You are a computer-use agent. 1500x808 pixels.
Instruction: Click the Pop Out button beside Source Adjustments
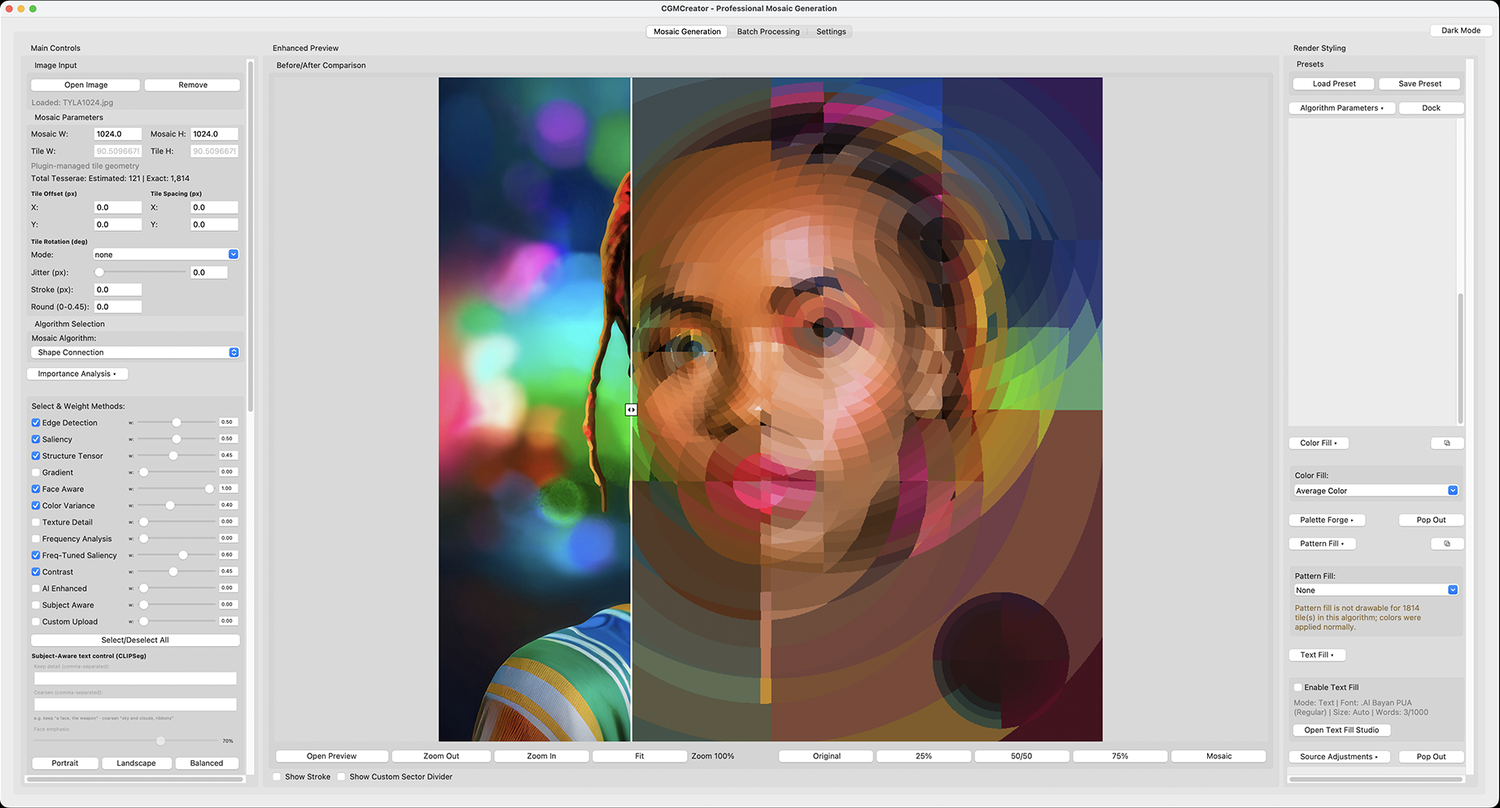tap(1431, 757)
